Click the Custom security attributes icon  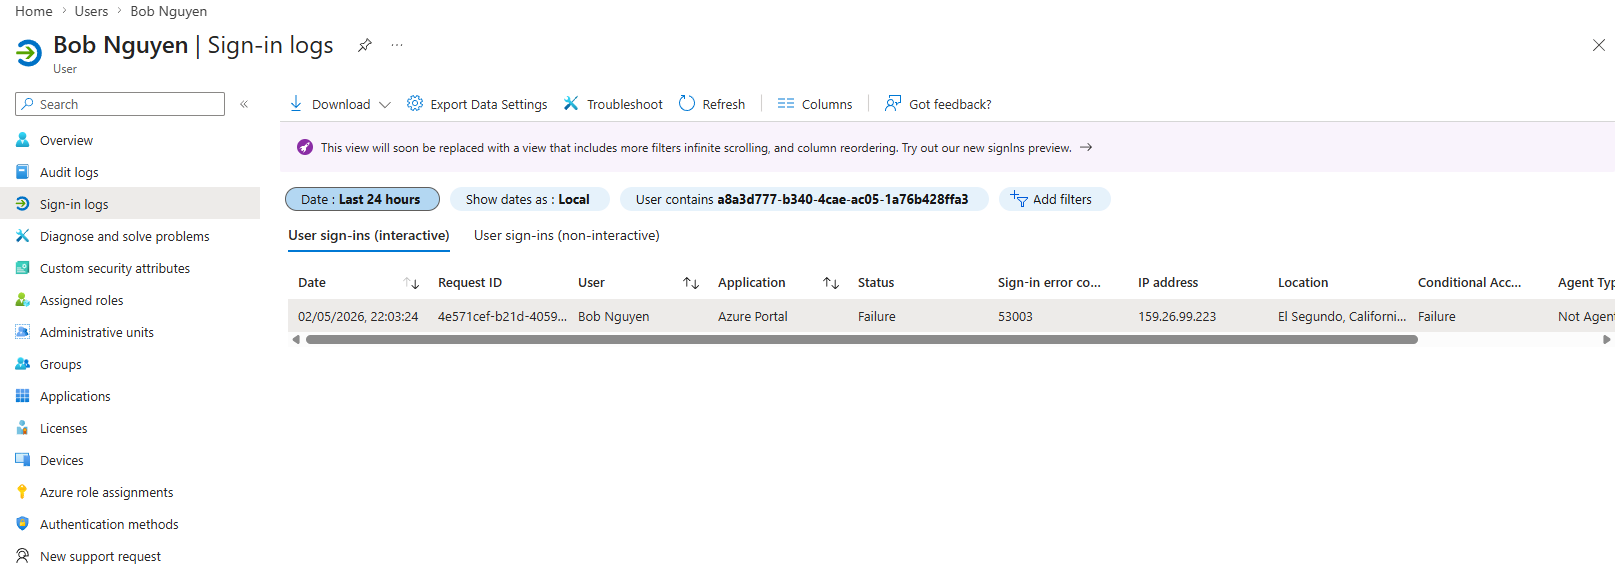pyautogui.click(x=22, y=268)
